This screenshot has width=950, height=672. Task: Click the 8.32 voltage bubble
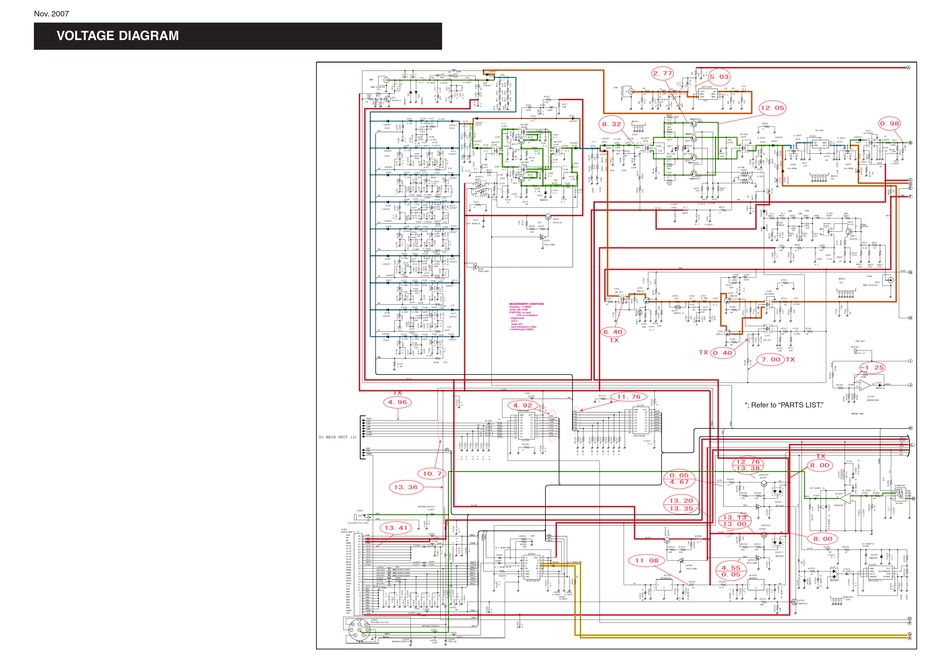click(612, 122)
